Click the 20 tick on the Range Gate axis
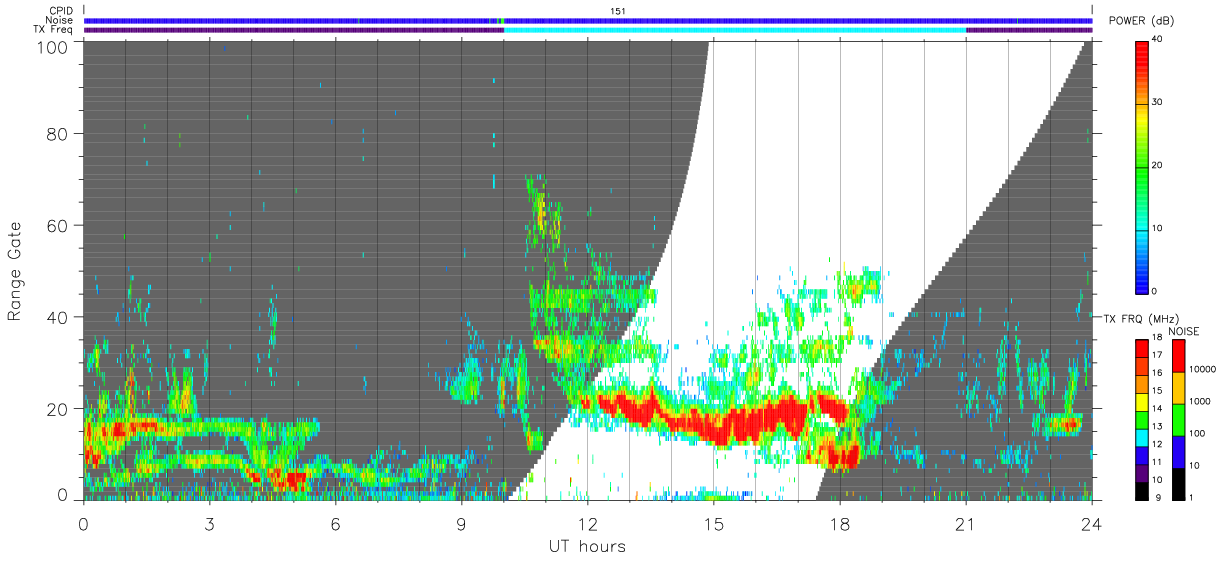Screen dimensions: 1228x567 click(x=58, y=409)
